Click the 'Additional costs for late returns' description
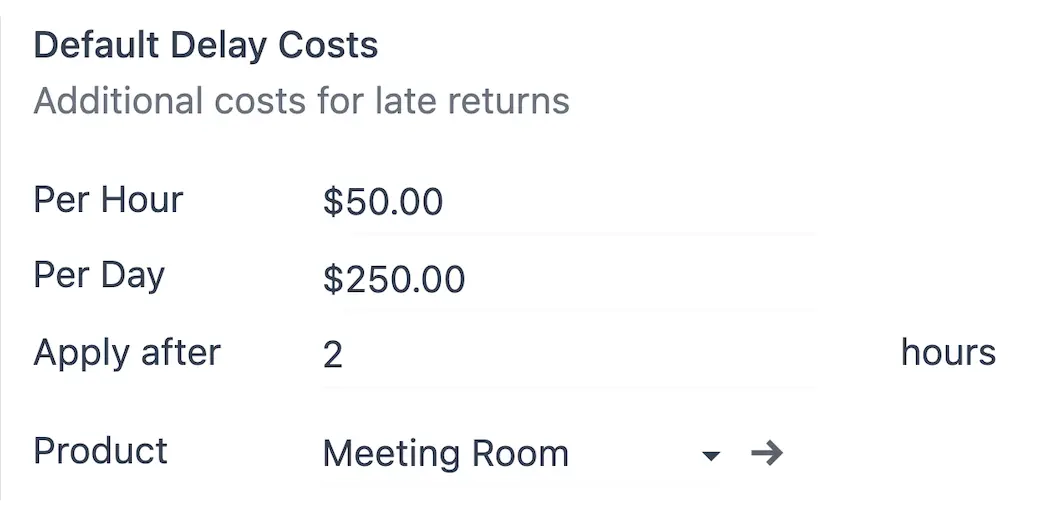Viewport: 1046px width, 522px height. pos(301,101)
